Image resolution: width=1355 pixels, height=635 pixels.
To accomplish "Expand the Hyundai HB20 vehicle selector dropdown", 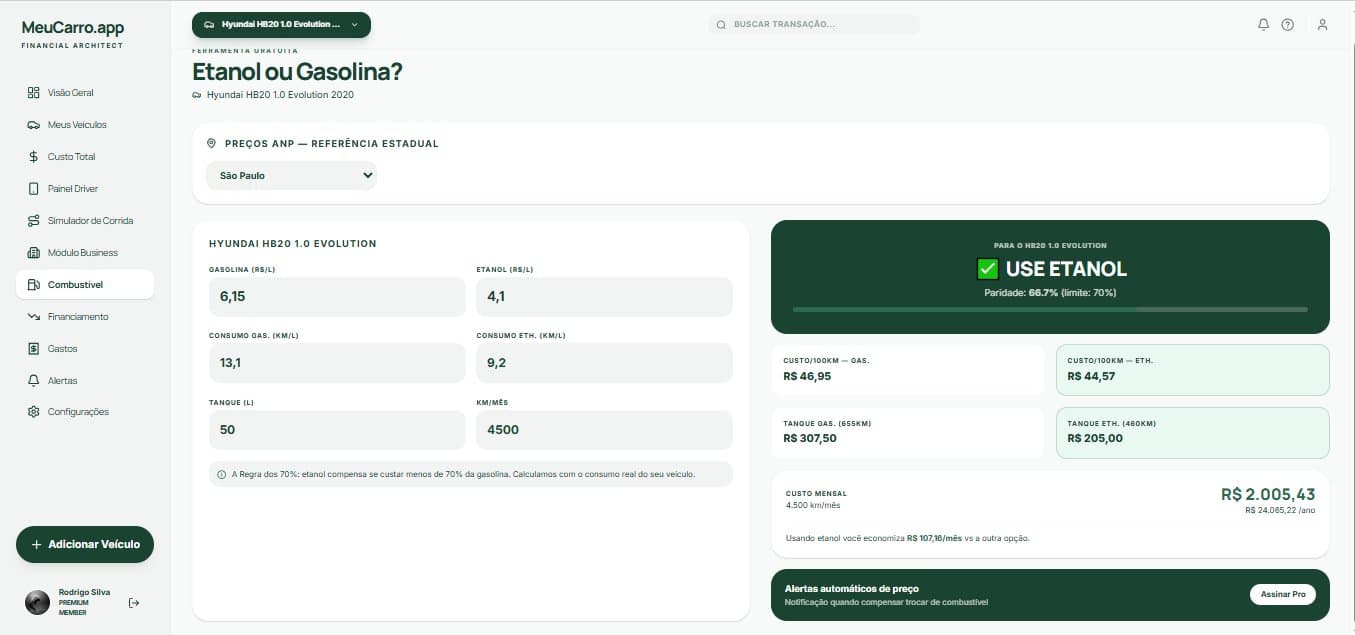I will pos(281,24).
